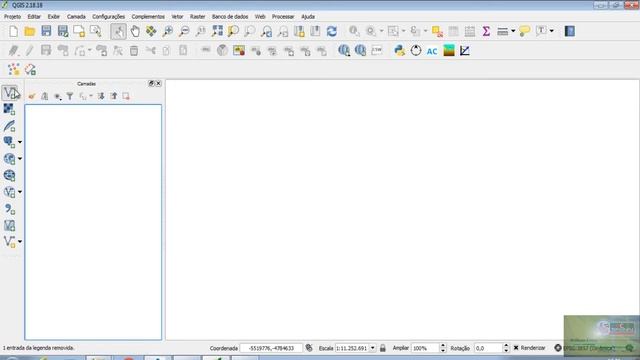
Task: Expand the measure tool dropdown arrow
Action: coord(513,31)
